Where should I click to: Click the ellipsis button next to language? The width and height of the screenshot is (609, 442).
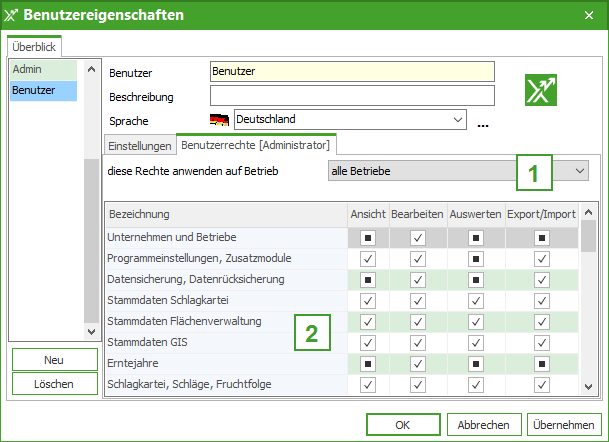tap(484, 123)
